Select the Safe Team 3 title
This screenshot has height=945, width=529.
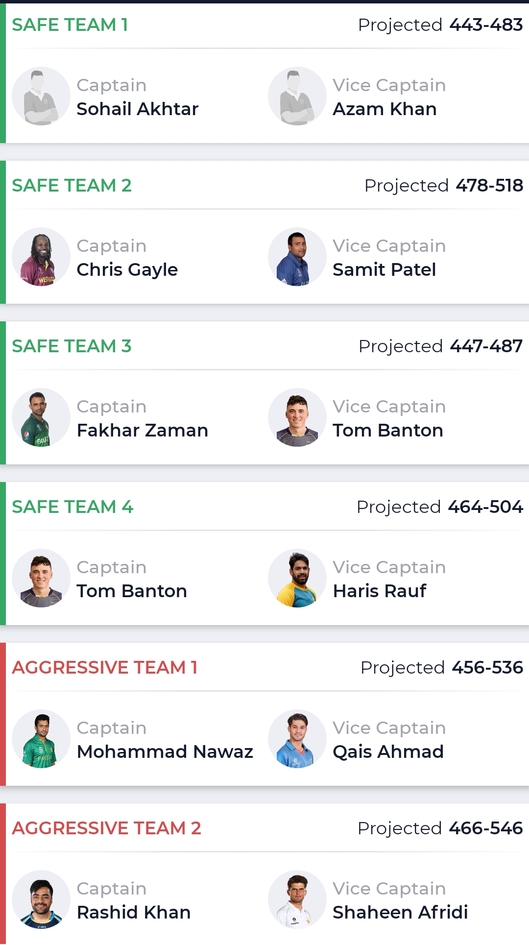tap(72, 346)
